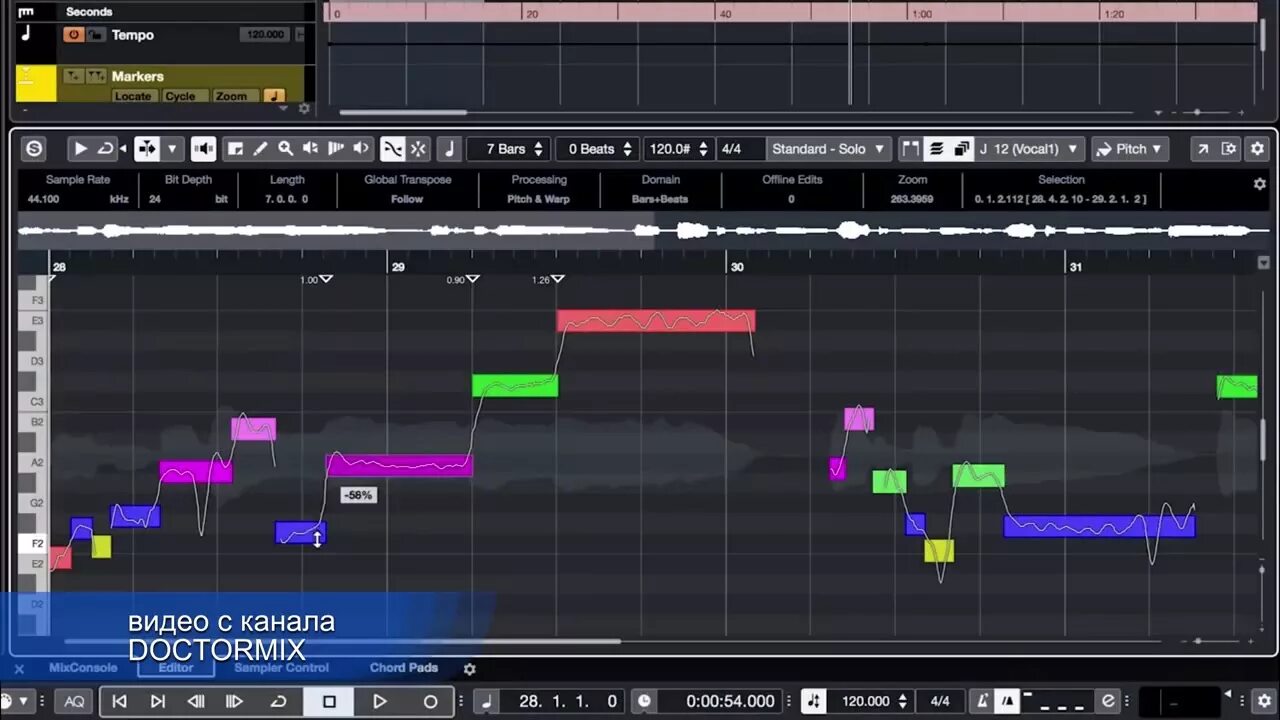Image resolution: width=1280 pixels, height=720 pixels.
Task: Open the Standard - Solo algorithm dropdown
Action: (829, 149)
